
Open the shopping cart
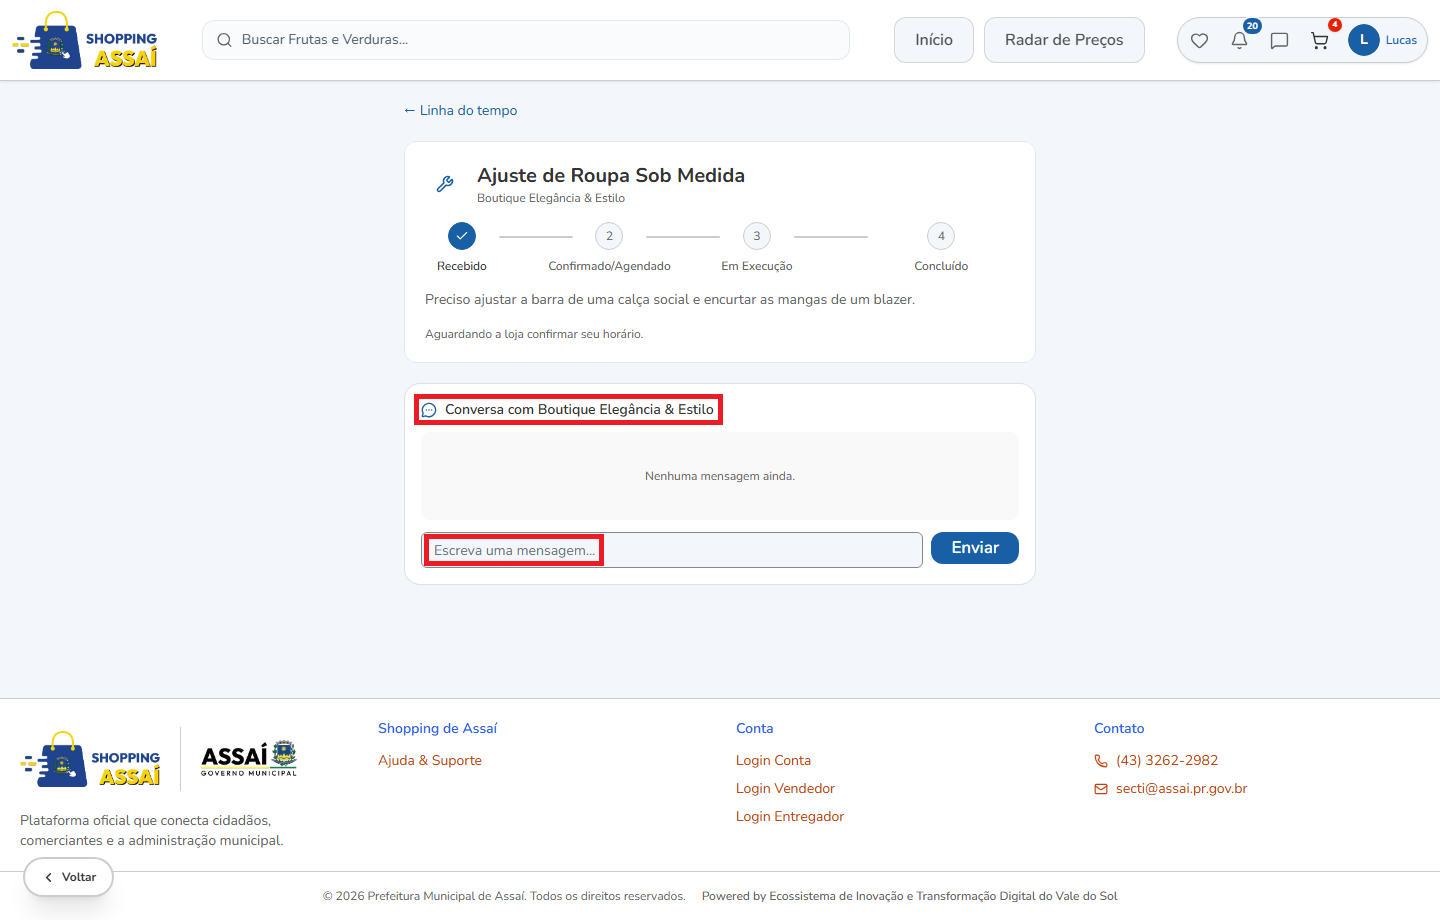click(1319, 41)
